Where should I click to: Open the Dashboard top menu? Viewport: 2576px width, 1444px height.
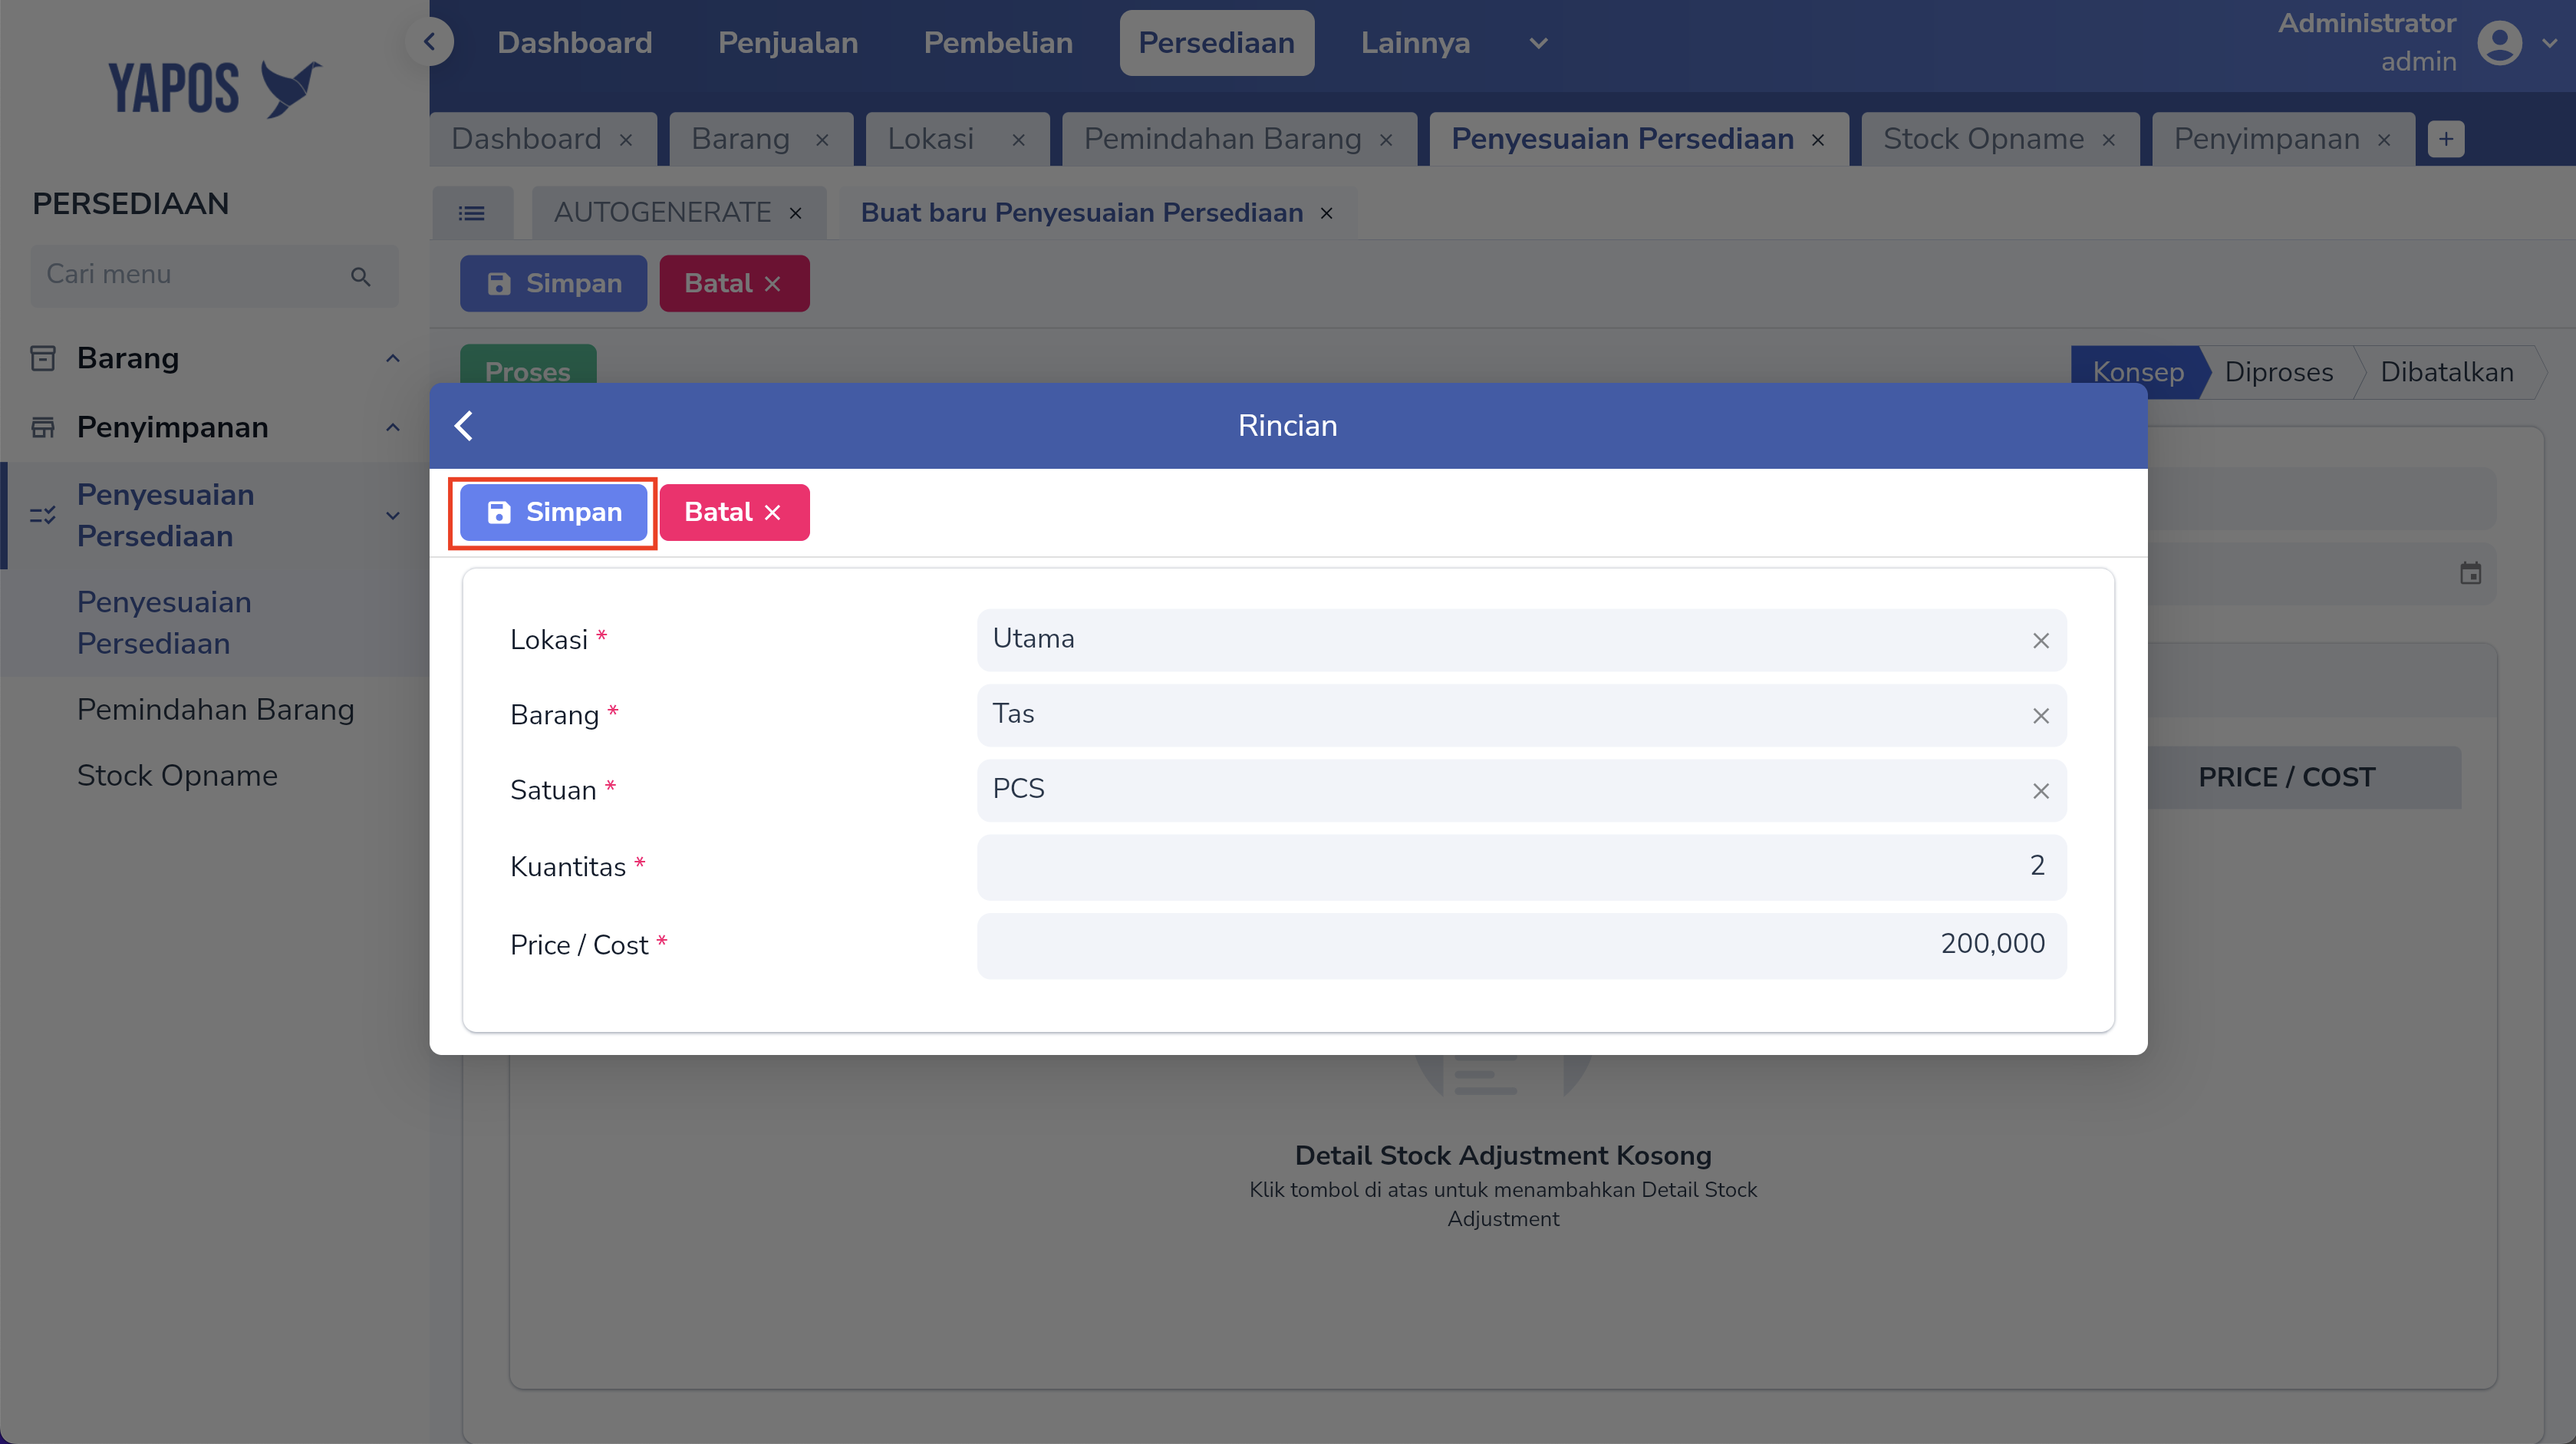pos(574,43)
